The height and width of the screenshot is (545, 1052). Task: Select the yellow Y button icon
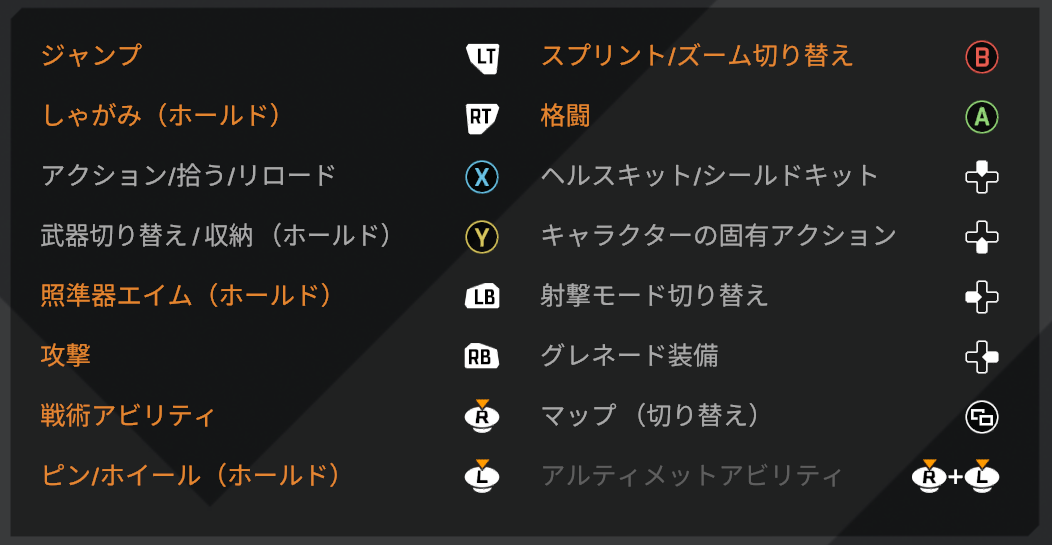[482, 237]
